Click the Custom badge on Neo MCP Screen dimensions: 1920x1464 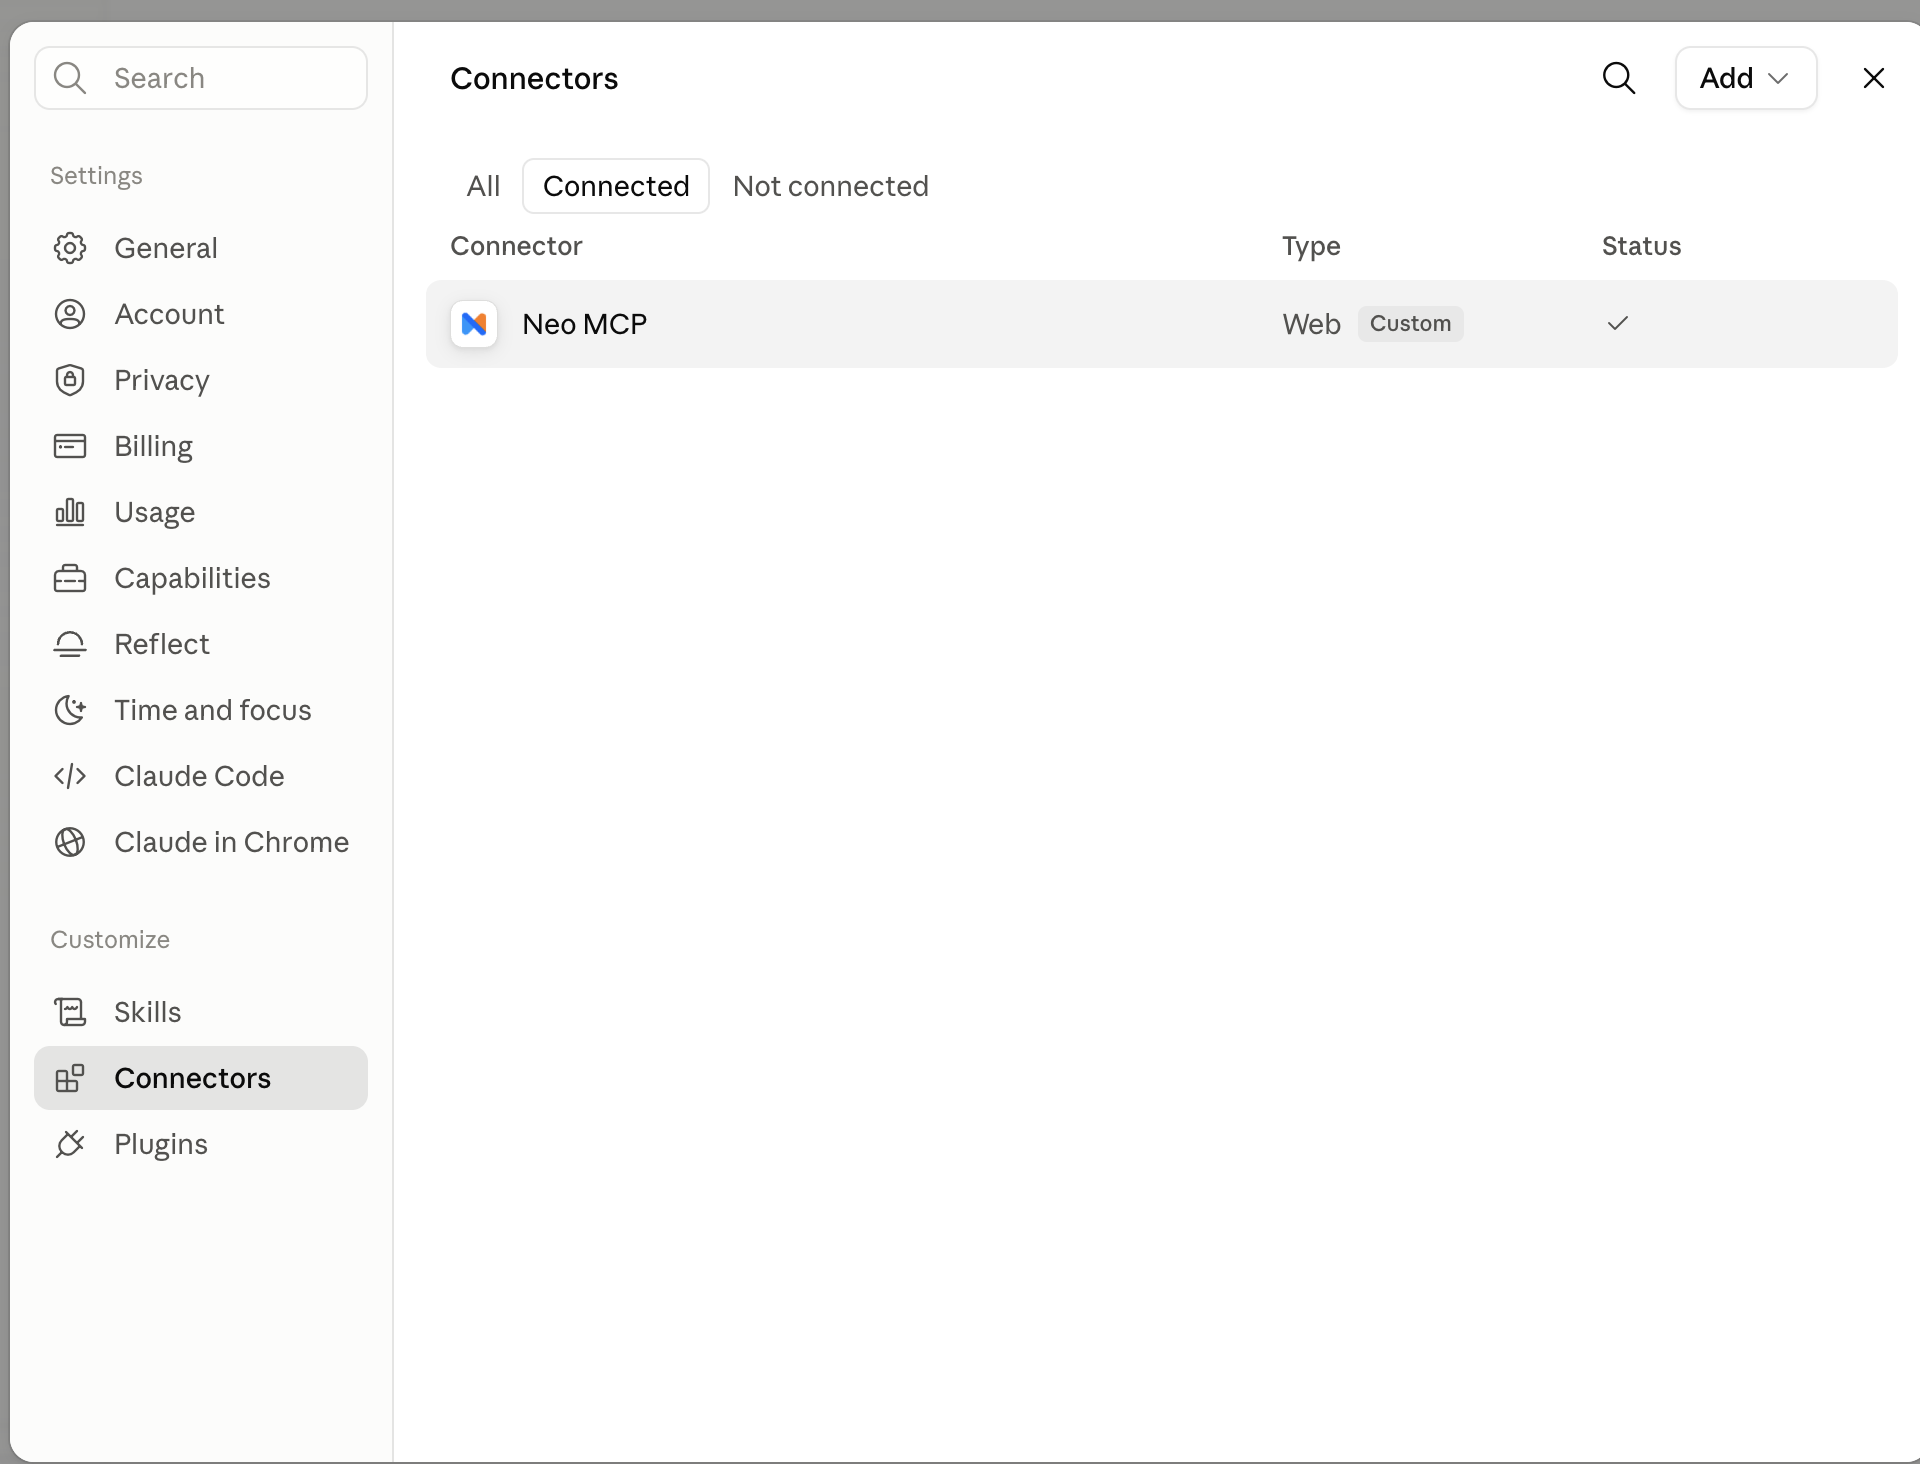[1410, 324]
